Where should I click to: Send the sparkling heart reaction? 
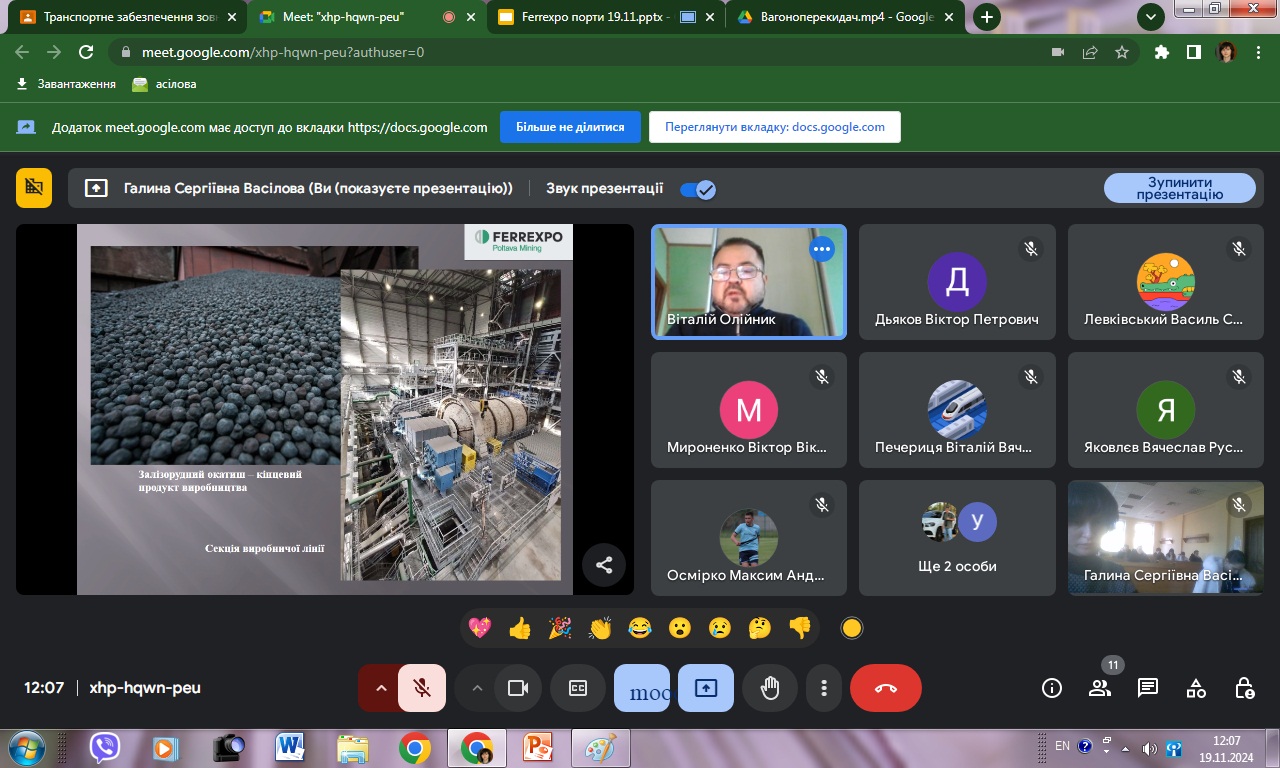(480, 628)
